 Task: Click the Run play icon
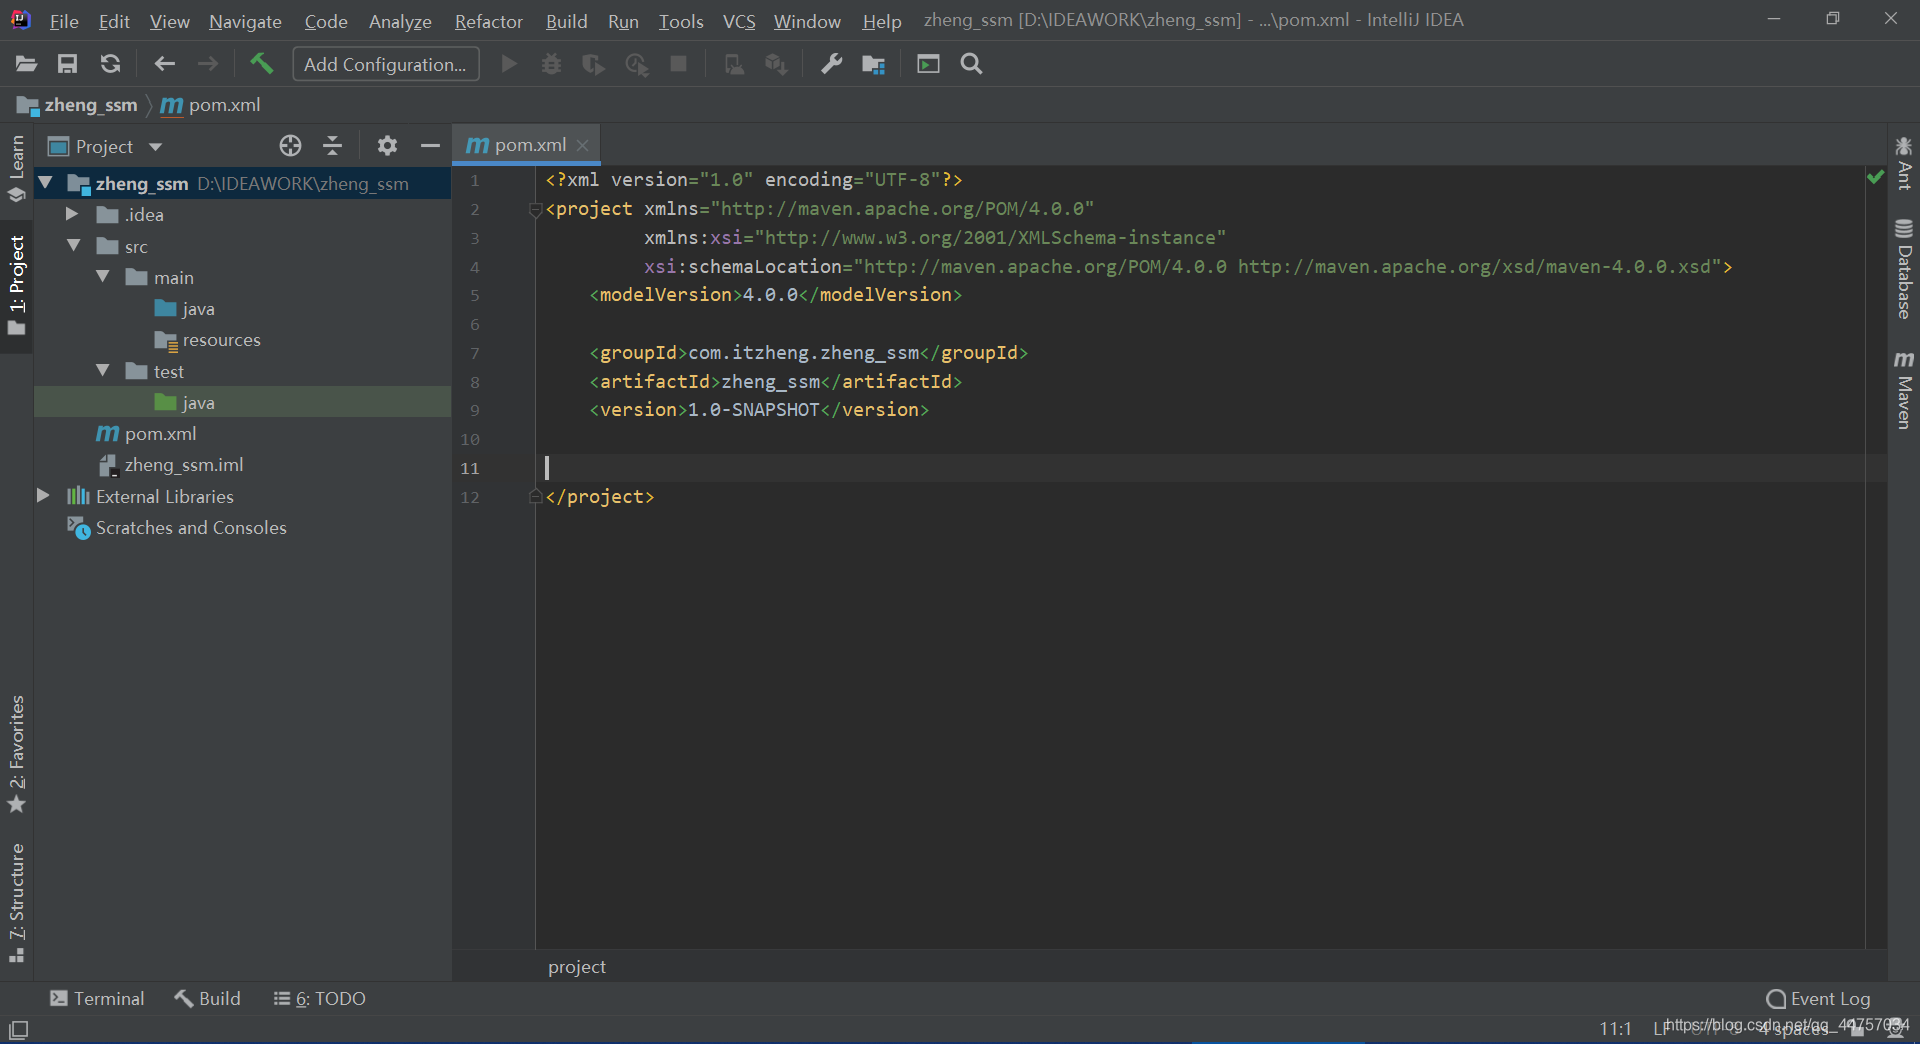(509, 64)
